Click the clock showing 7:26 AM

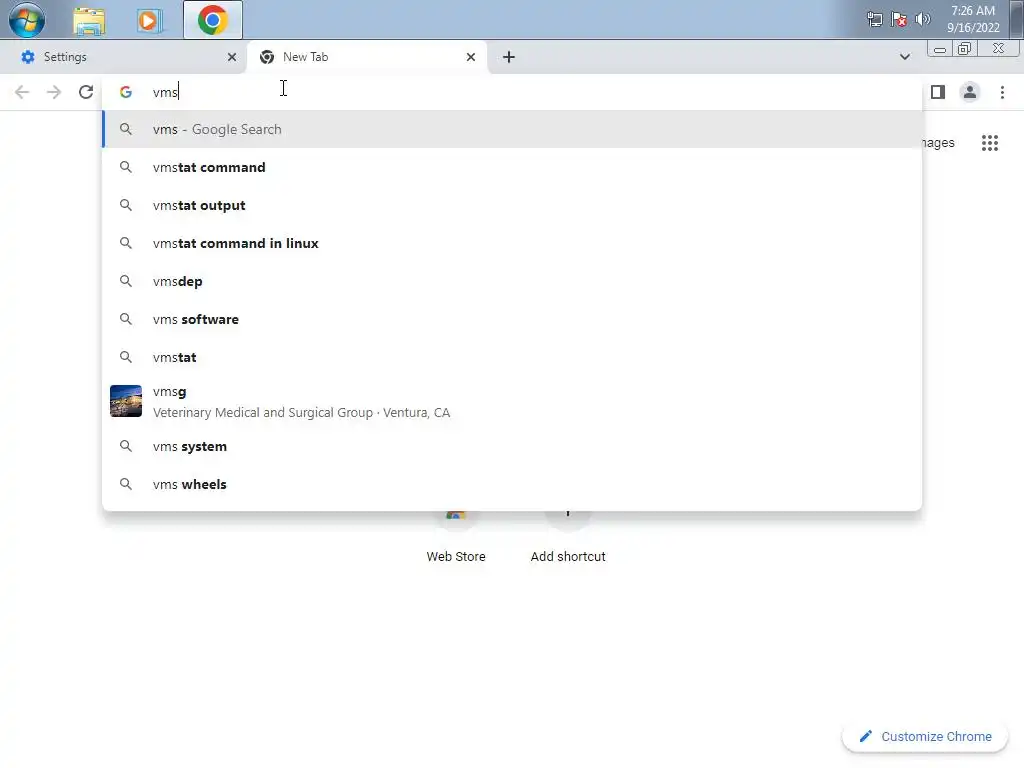tap(973, 19)
